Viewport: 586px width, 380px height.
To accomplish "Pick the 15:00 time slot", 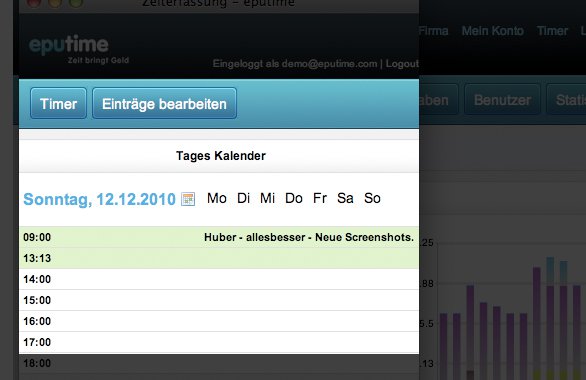I will (x=219, y=300).
